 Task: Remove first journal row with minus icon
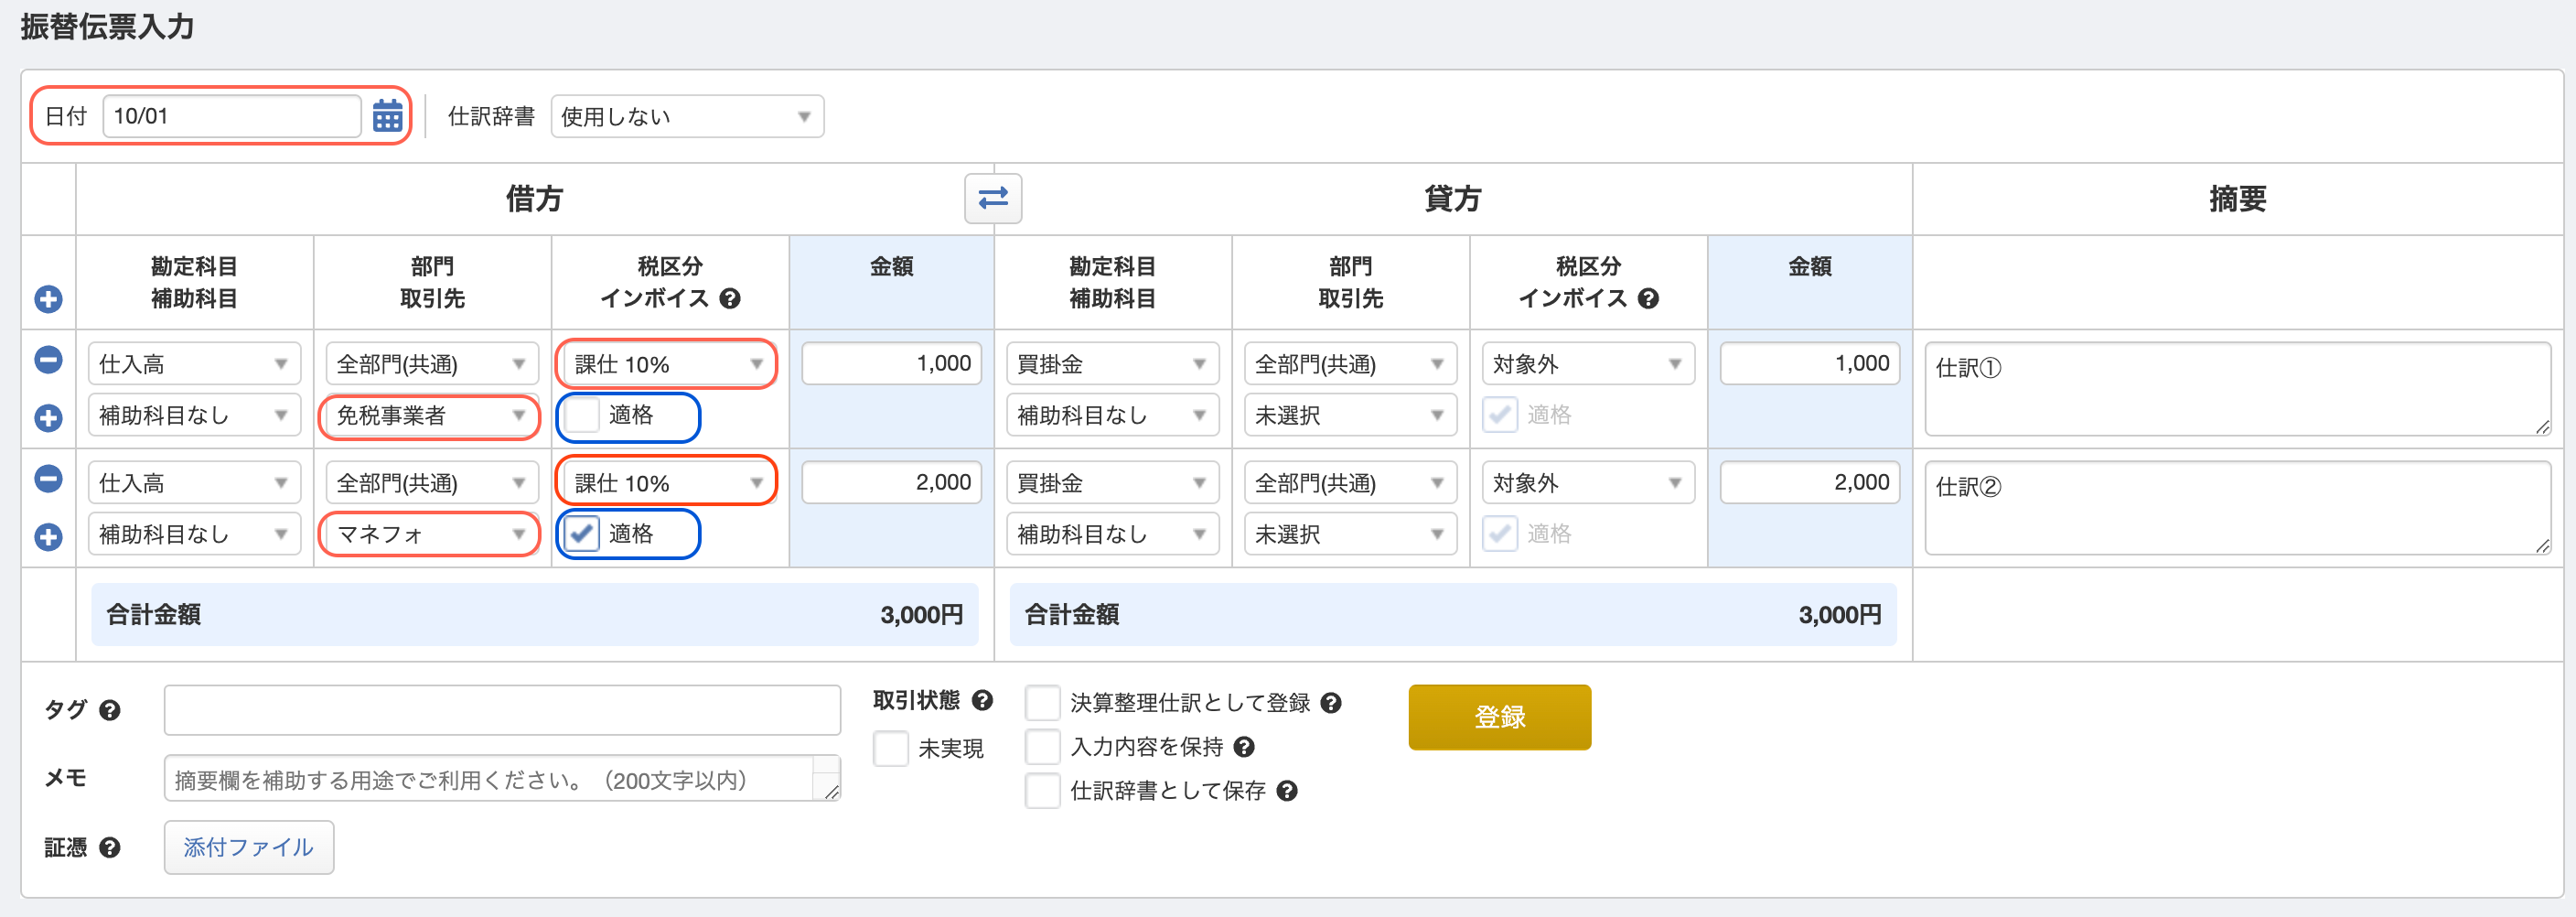48,360
